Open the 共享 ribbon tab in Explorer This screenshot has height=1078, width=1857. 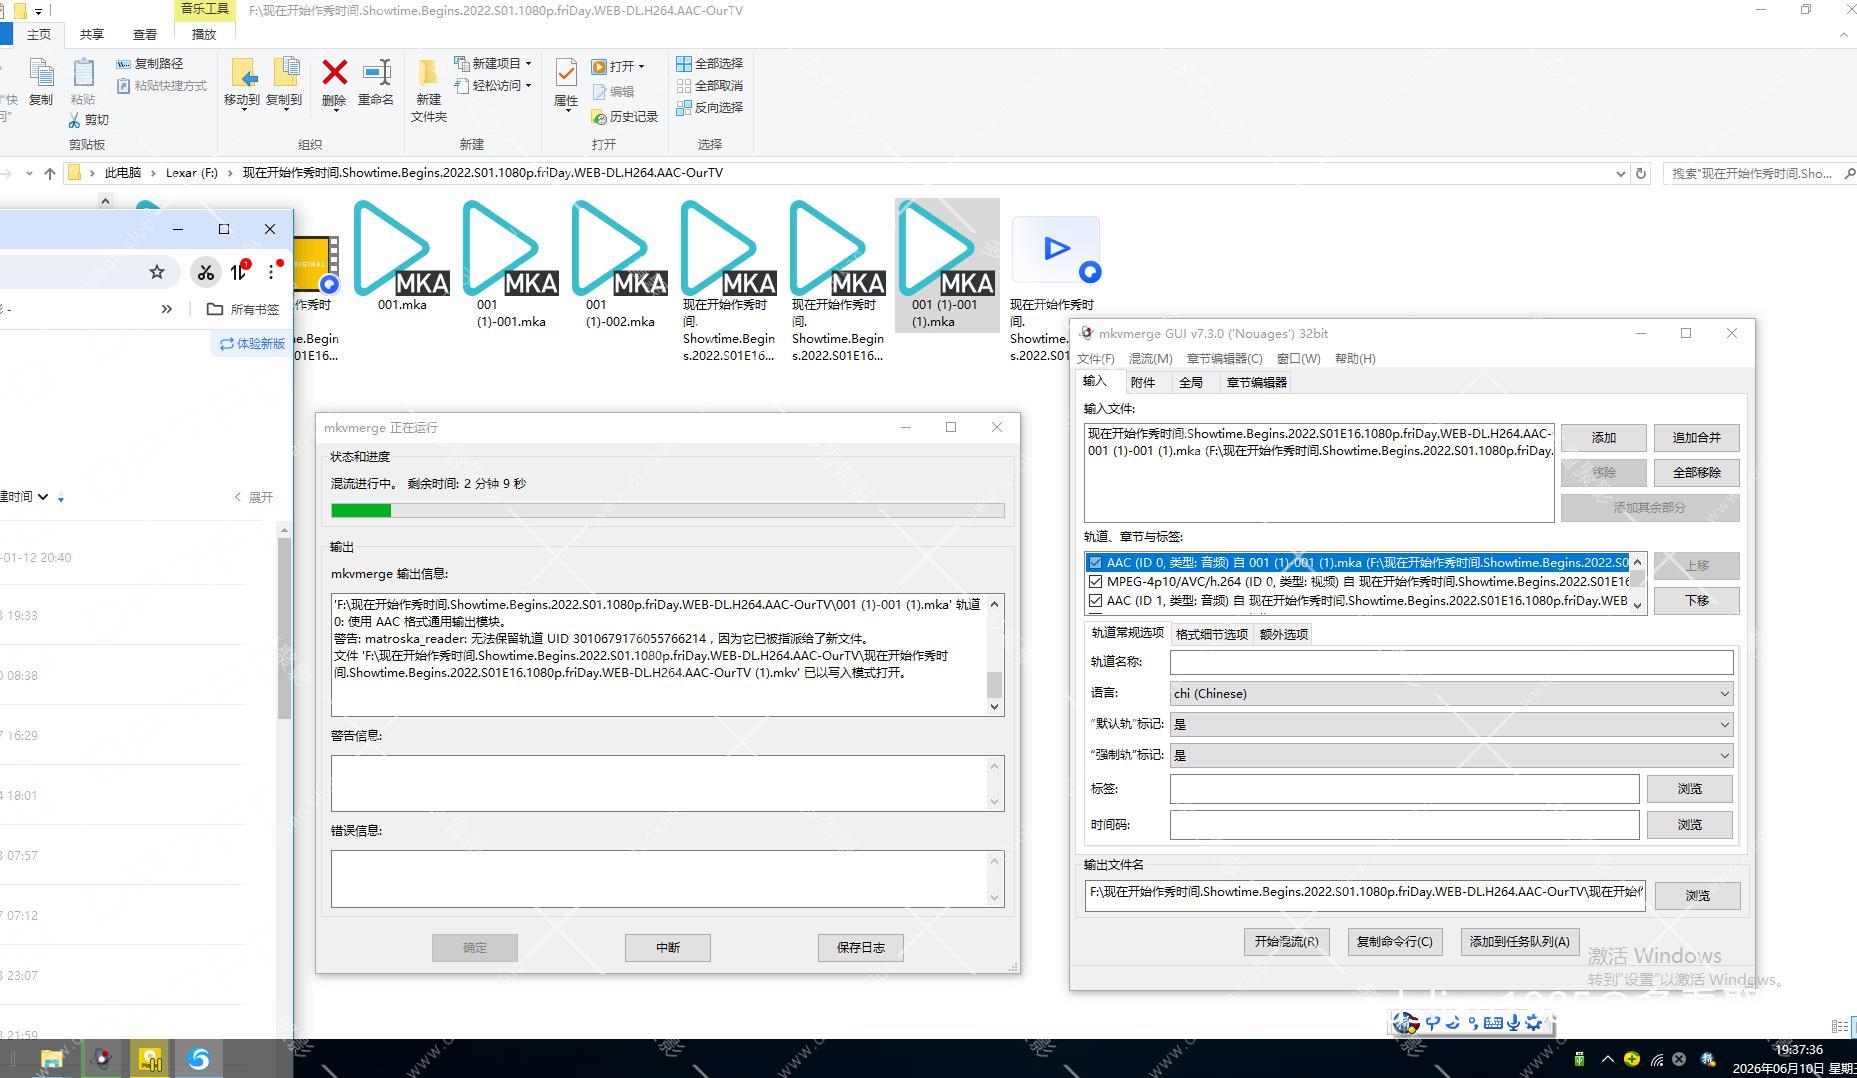click(92, 34)
